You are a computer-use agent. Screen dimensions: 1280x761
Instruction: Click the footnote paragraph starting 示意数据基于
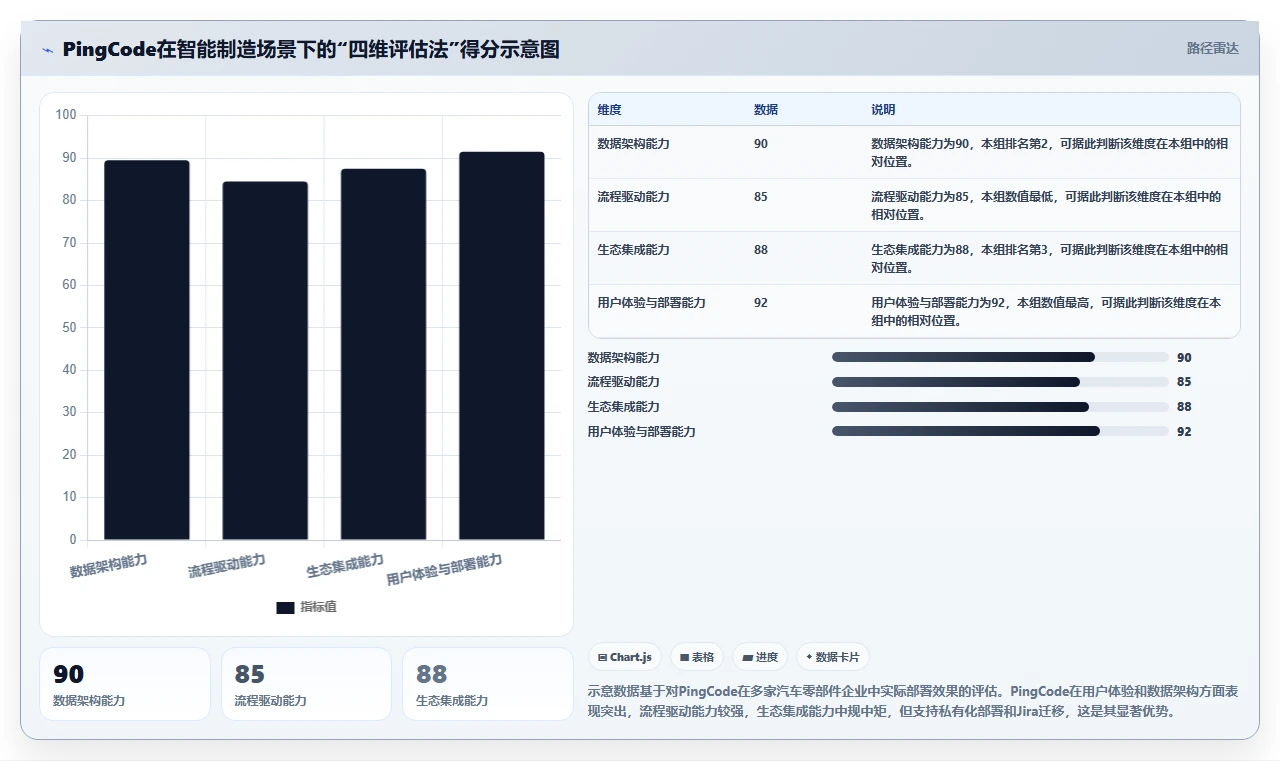tap(913, 702)
